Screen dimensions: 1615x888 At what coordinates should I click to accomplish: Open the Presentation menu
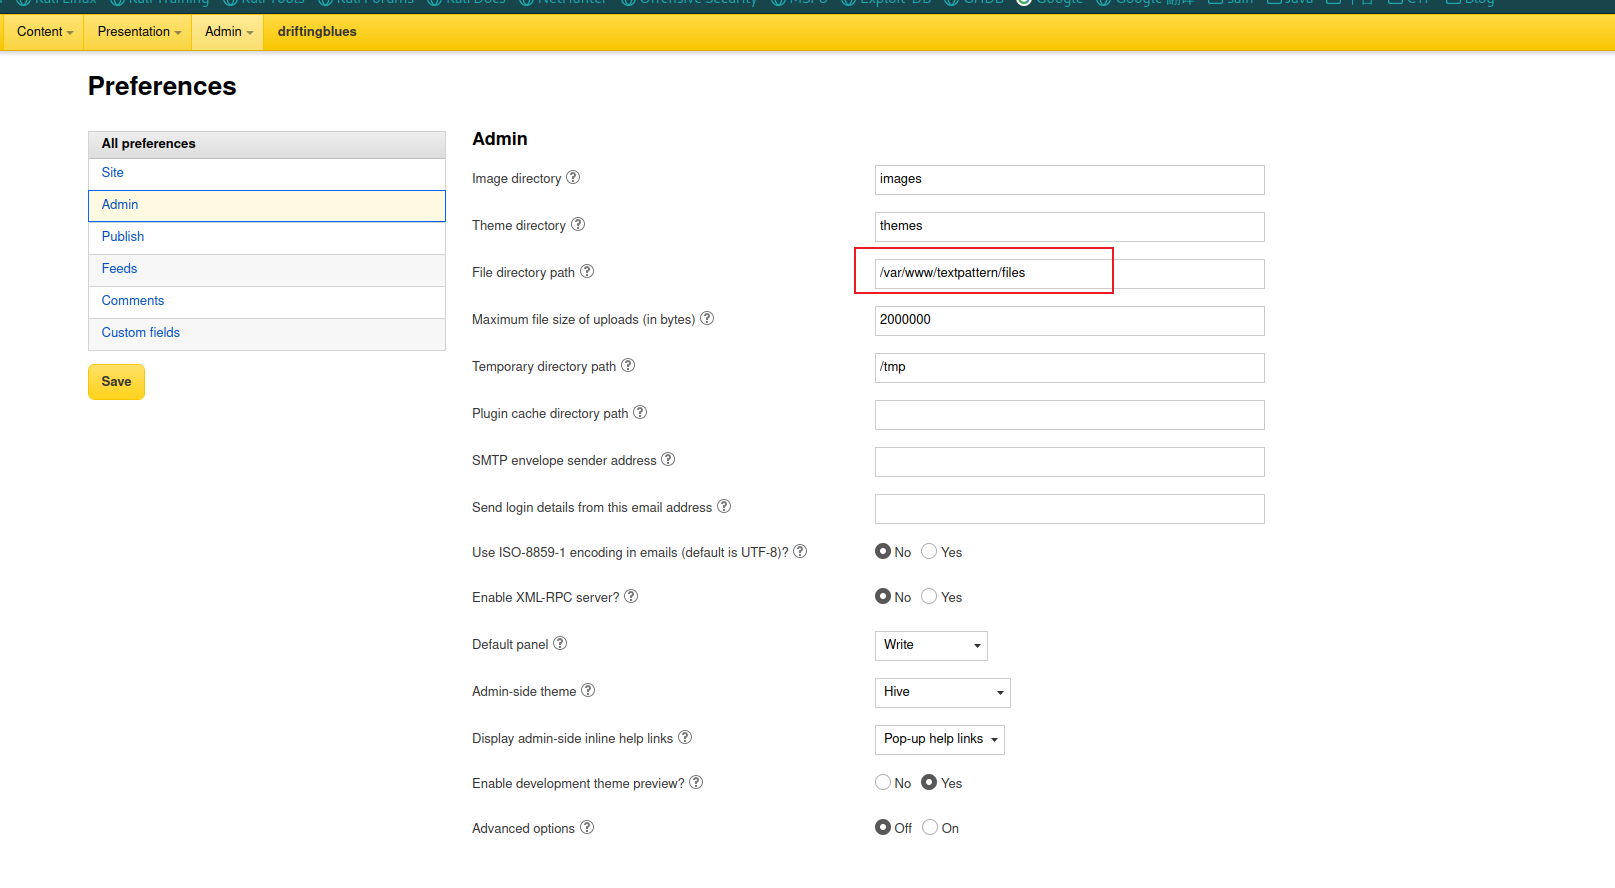139,32
